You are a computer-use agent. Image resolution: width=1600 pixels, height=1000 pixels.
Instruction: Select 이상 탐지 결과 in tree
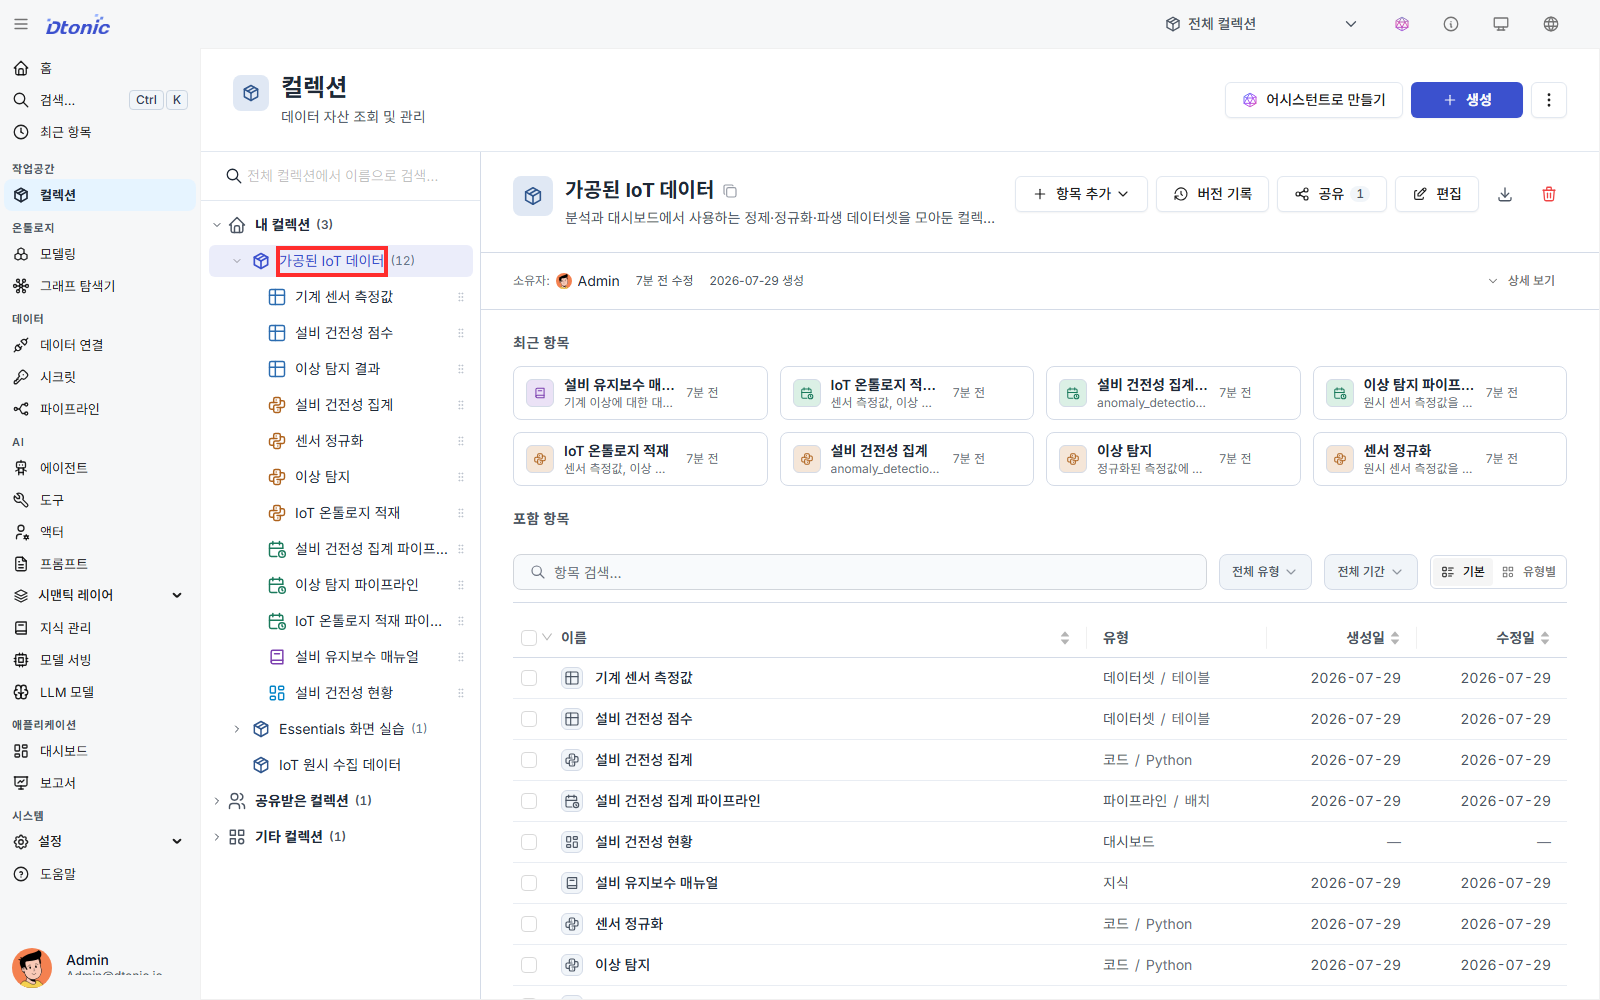point(337,369)
